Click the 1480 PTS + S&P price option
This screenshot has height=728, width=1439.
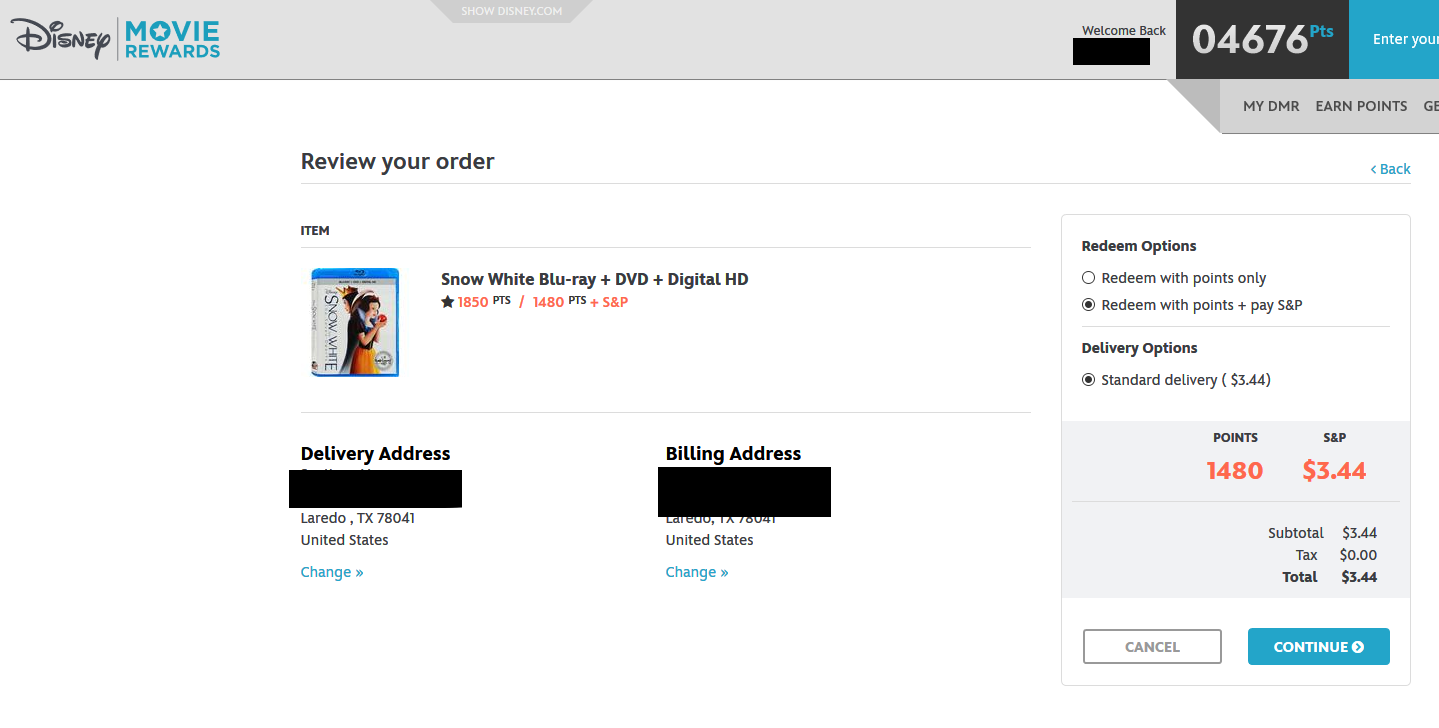click(580, 302)
